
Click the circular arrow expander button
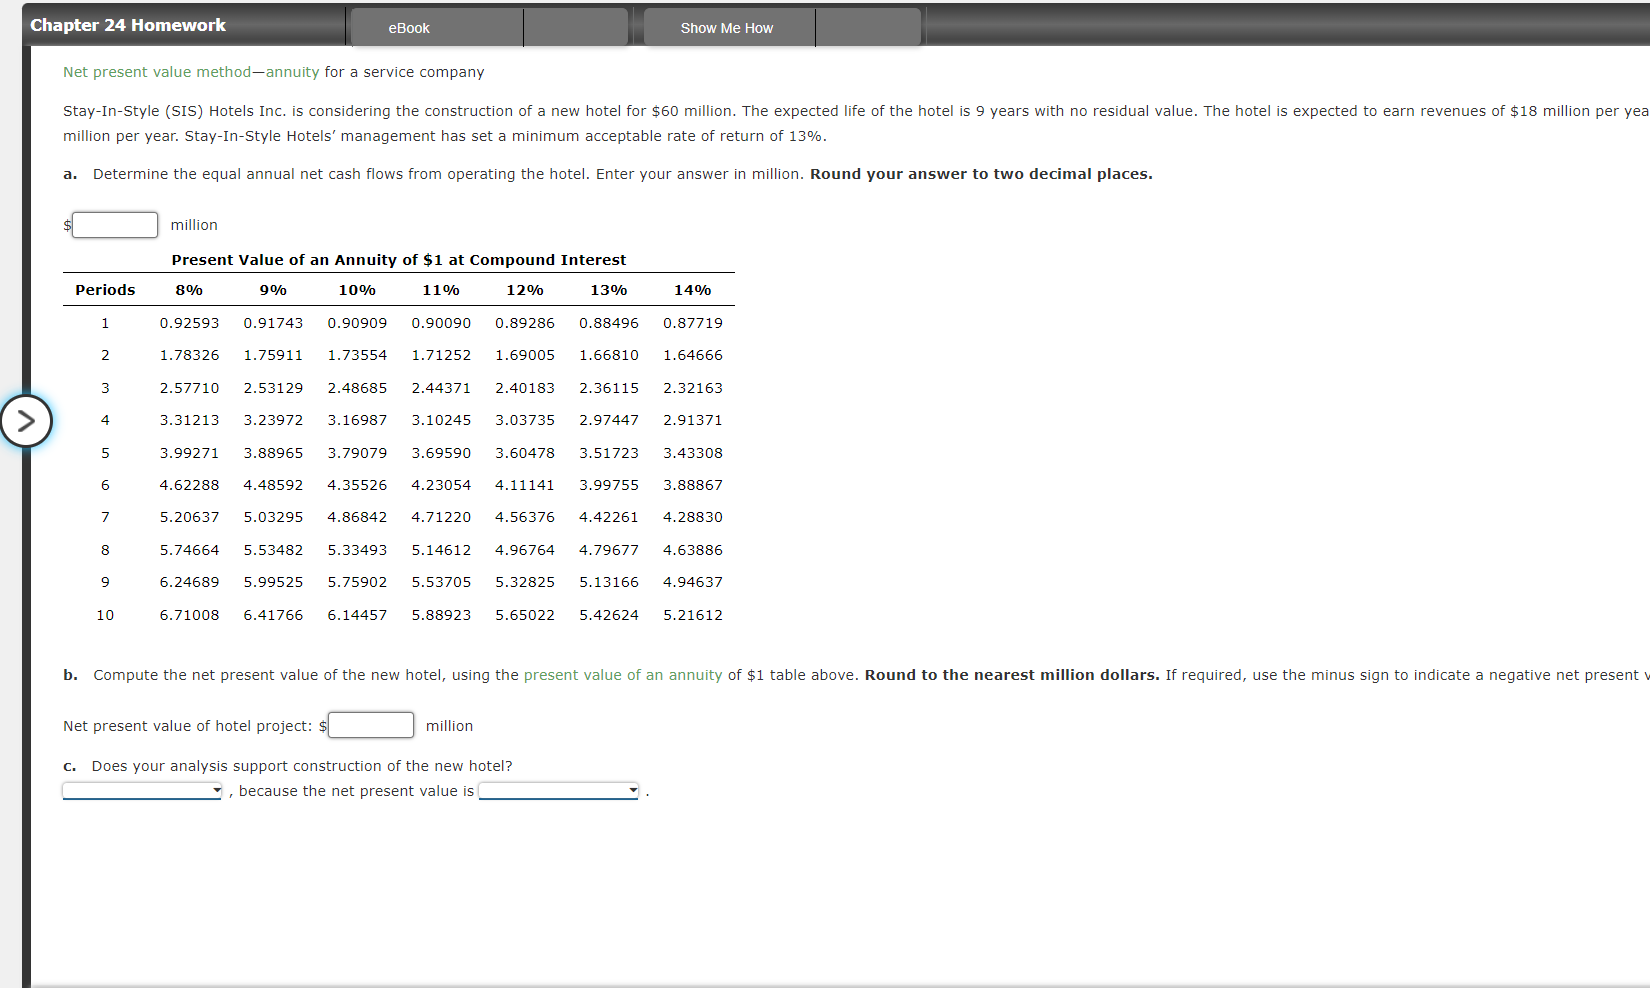coord(27,421)
